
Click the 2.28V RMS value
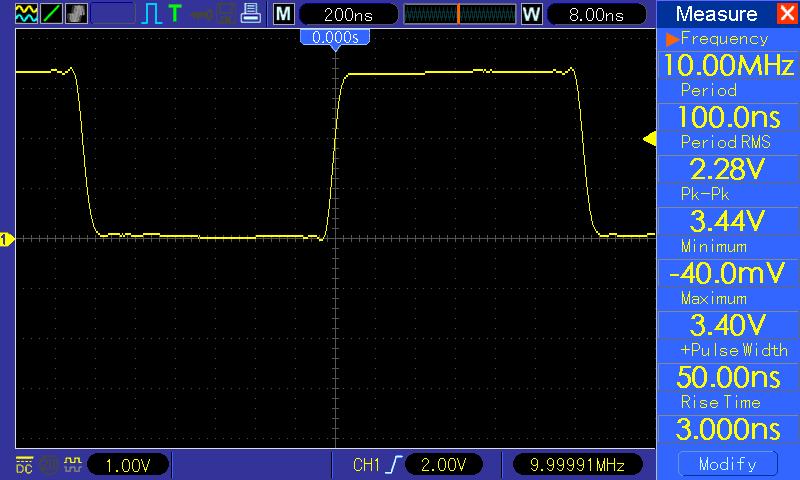(x=728, y=169)
